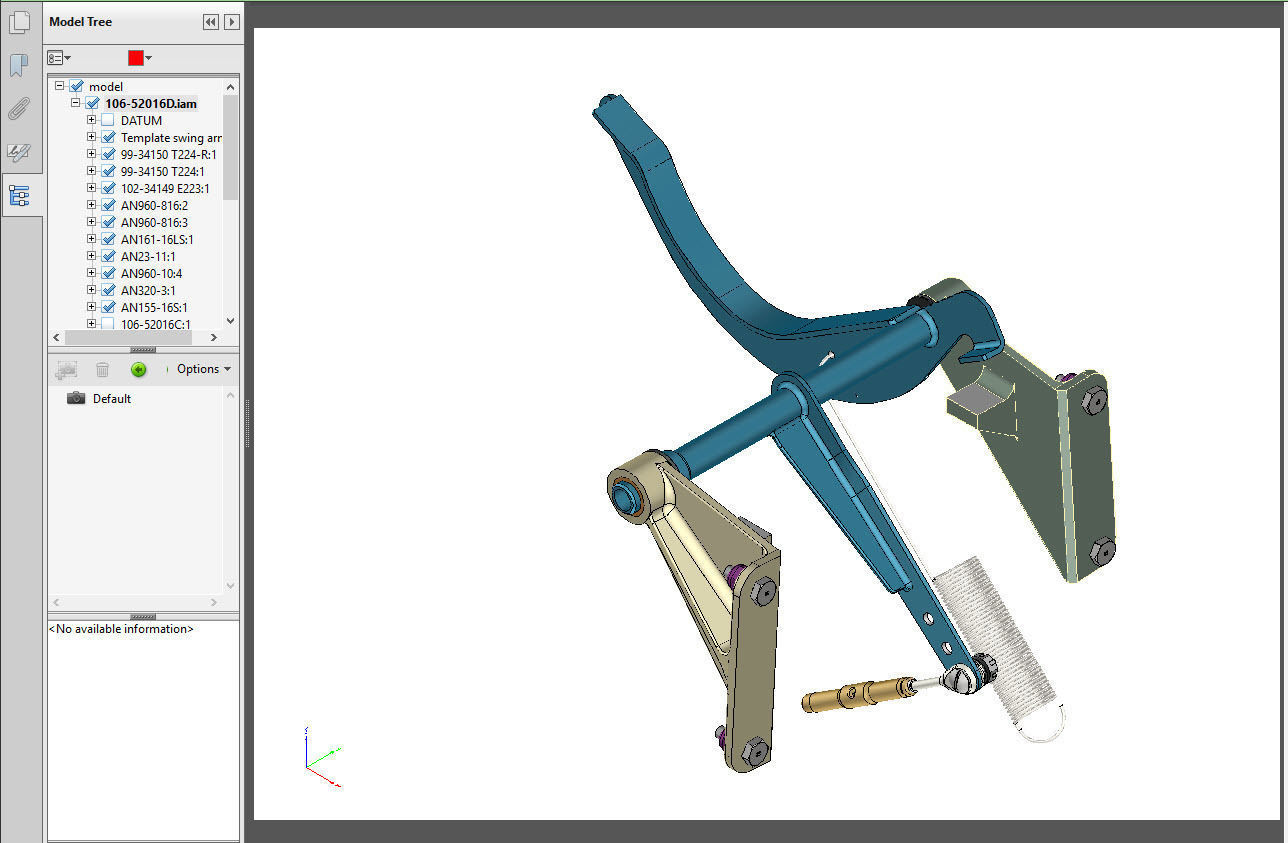The image size is (1288, 843).
Task: Click the single right-arrow button in Model Tree header
Action: click(232, 22)
